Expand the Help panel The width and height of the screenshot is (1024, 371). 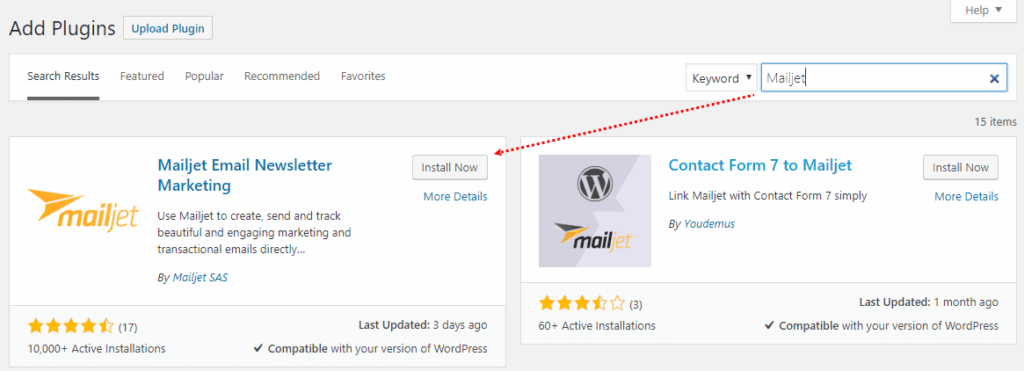click(984, 10)
